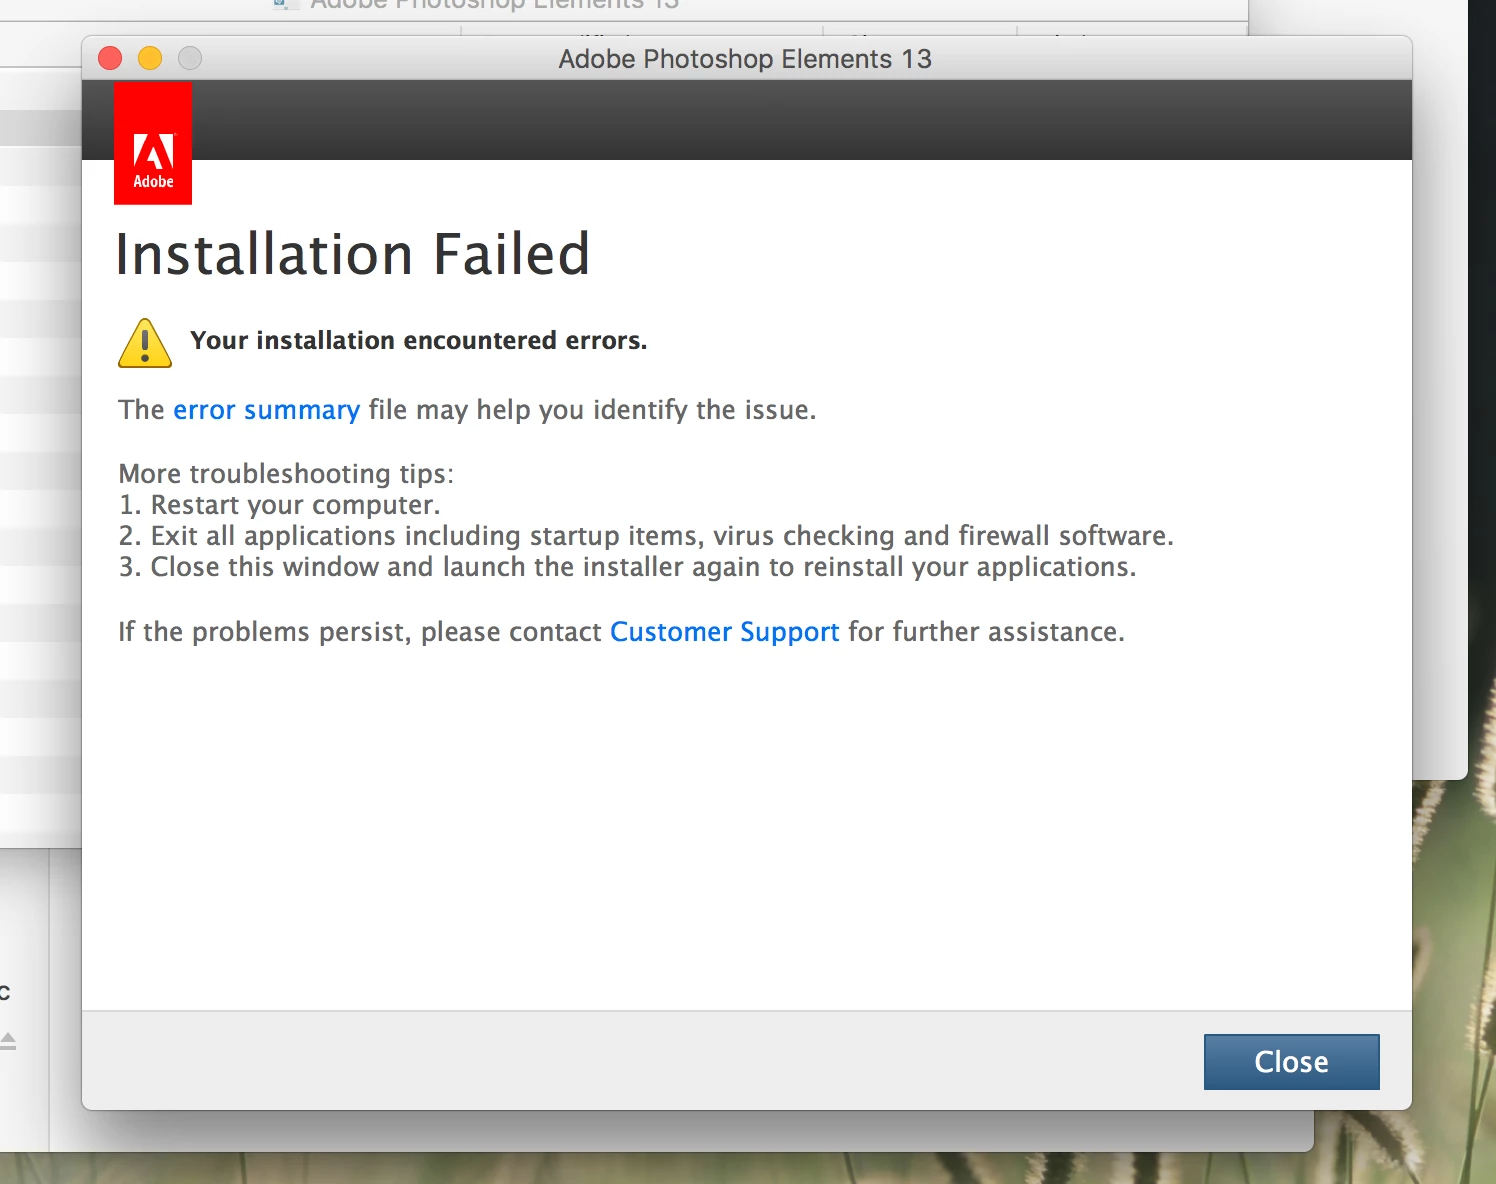Open the Customer Support link
This screenshot has height=1184, width=1496.
tap(725, 632)
